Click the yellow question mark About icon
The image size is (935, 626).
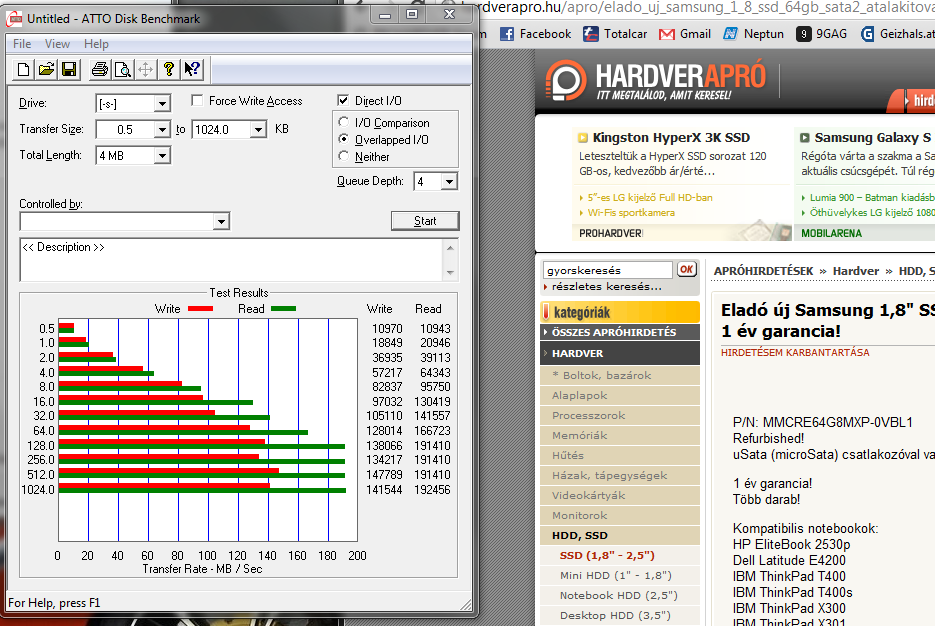169,70
